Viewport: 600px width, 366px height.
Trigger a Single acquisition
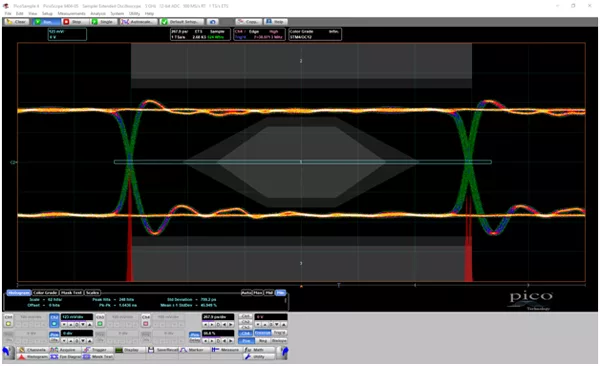tap(104, 22)
